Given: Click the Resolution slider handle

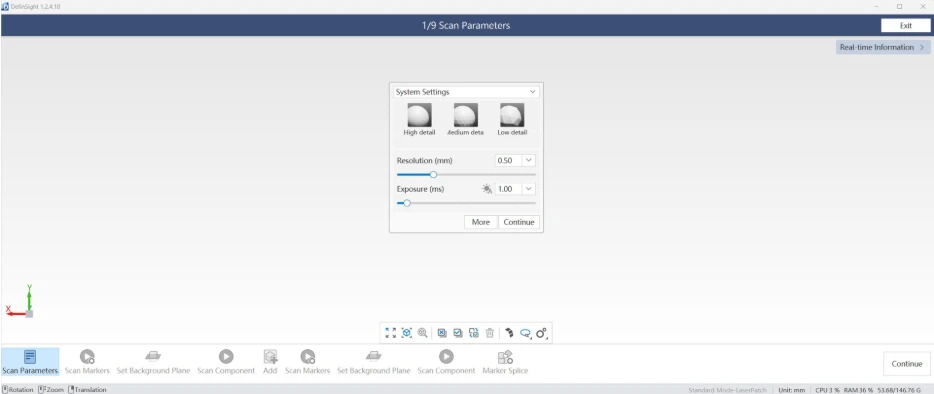Looking at the screenshot, I should (x=434, y=175).
